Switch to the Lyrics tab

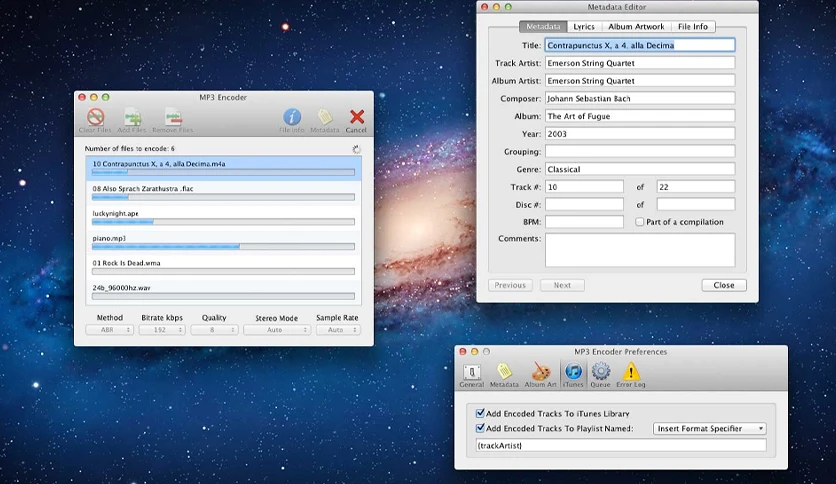[x=584, y=26]
